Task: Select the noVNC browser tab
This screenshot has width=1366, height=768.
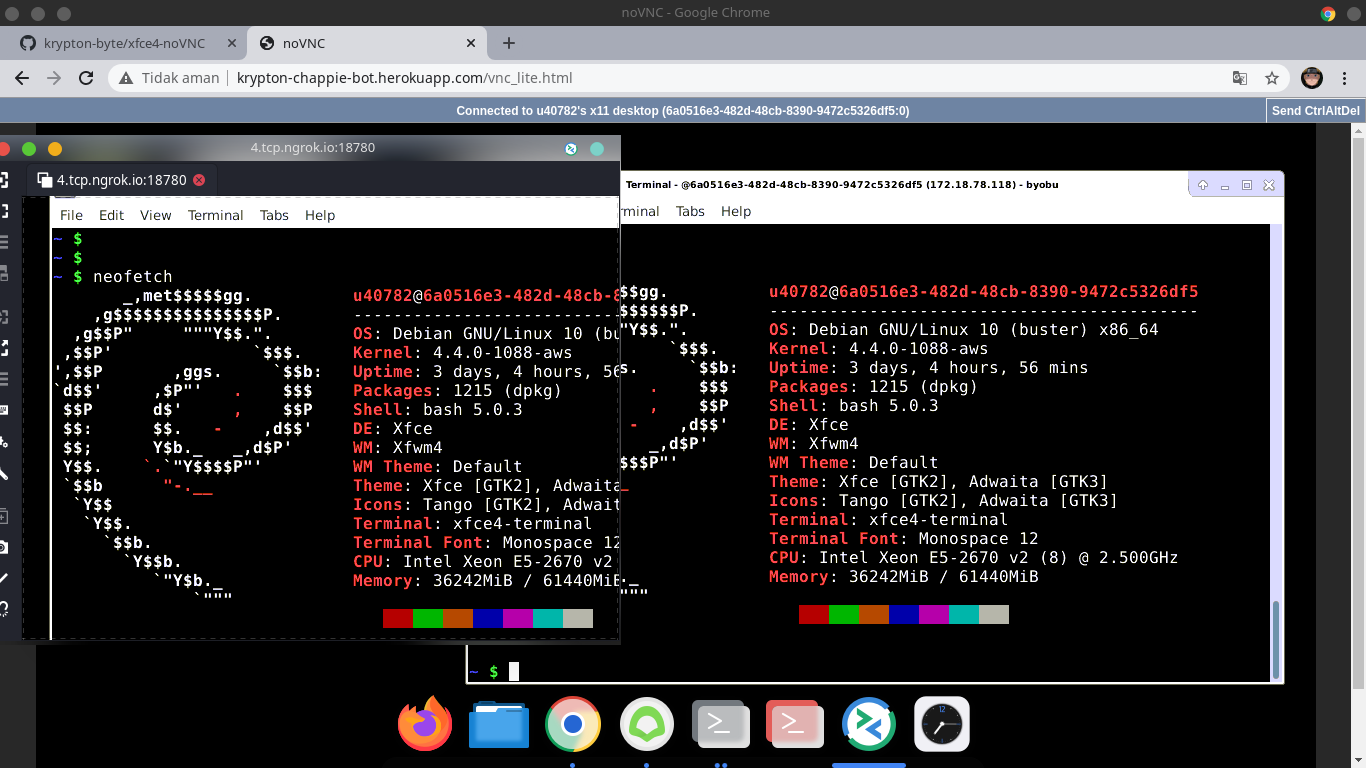Action: (x=367, y=43)
